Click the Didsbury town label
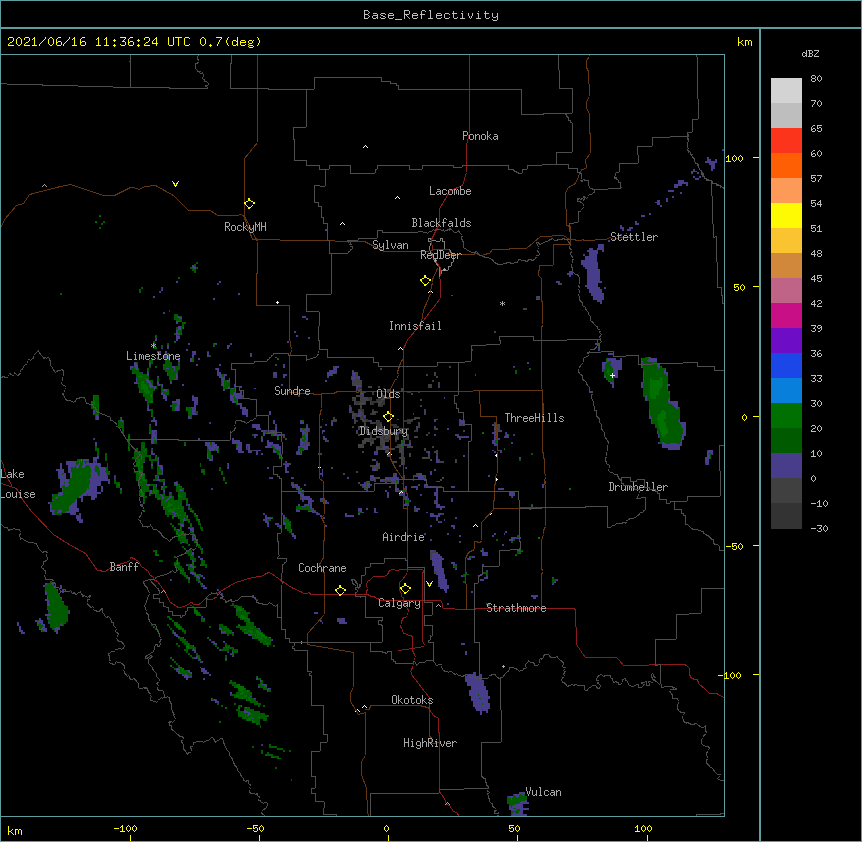 pos(383,431)
